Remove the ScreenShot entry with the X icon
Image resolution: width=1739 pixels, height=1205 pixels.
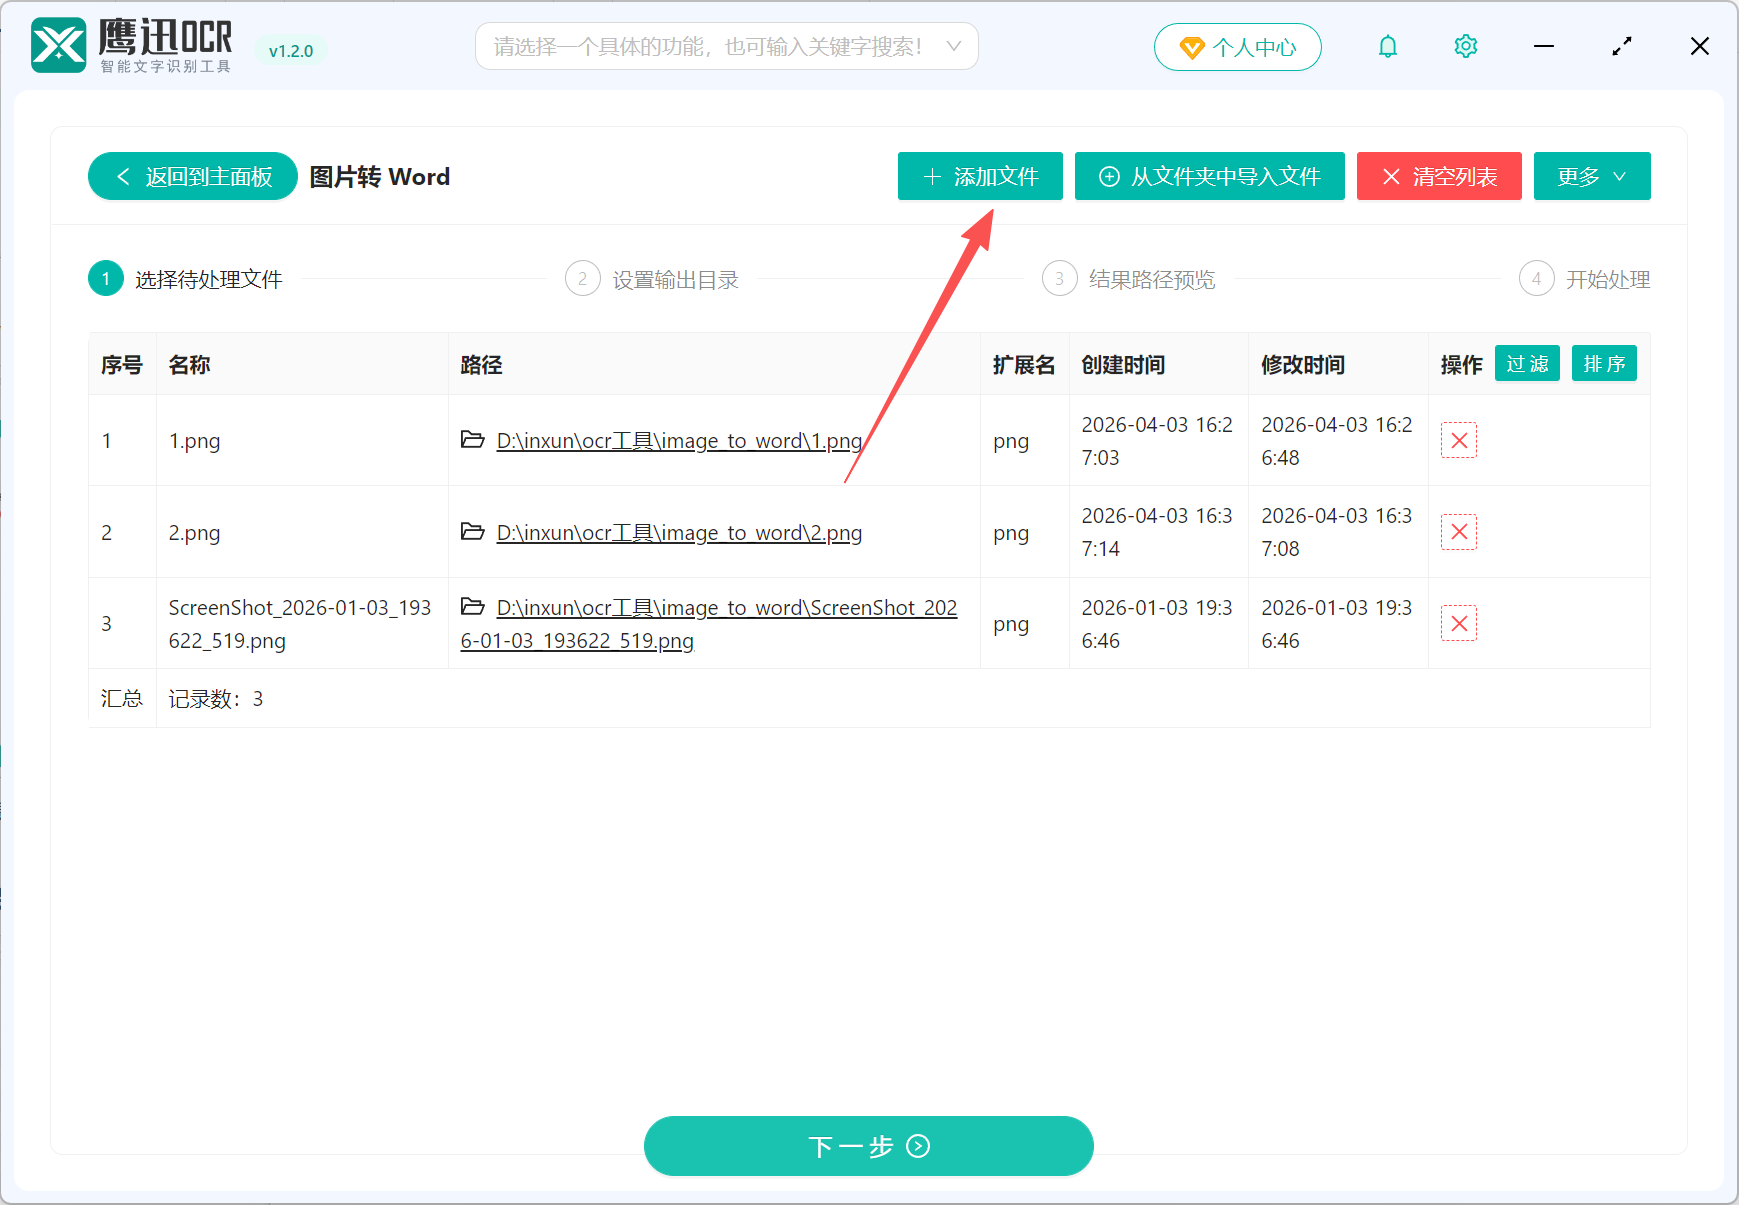tap(1458, 623)
